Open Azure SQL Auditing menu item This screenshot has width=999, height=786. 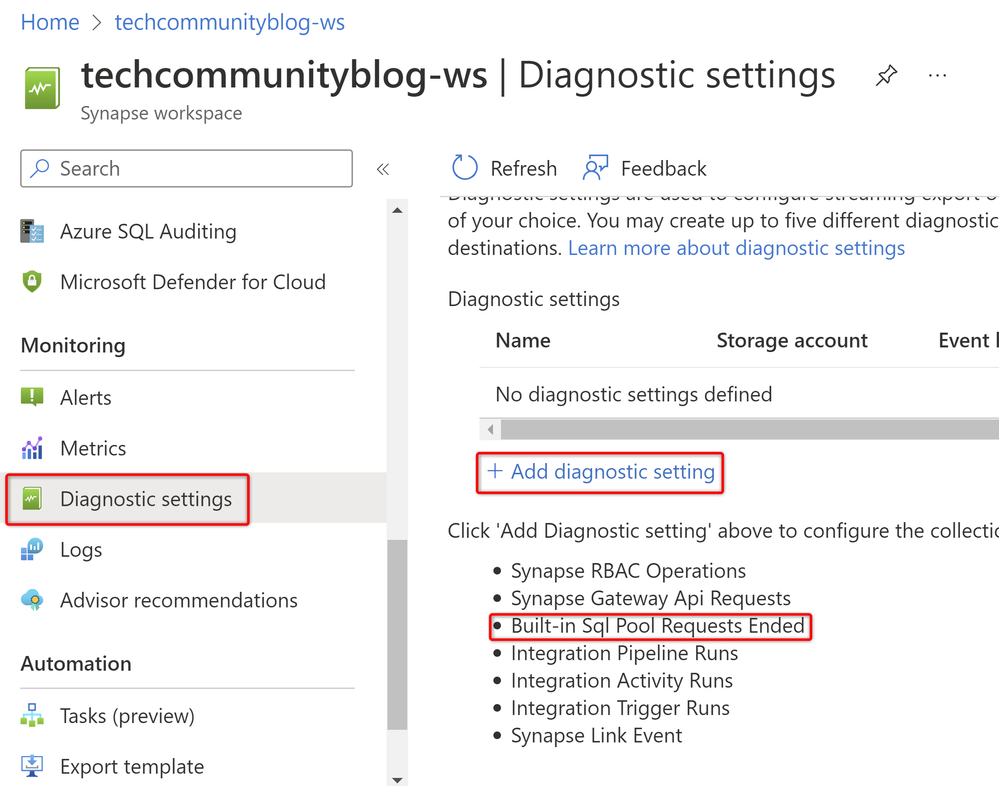[148, 231]
